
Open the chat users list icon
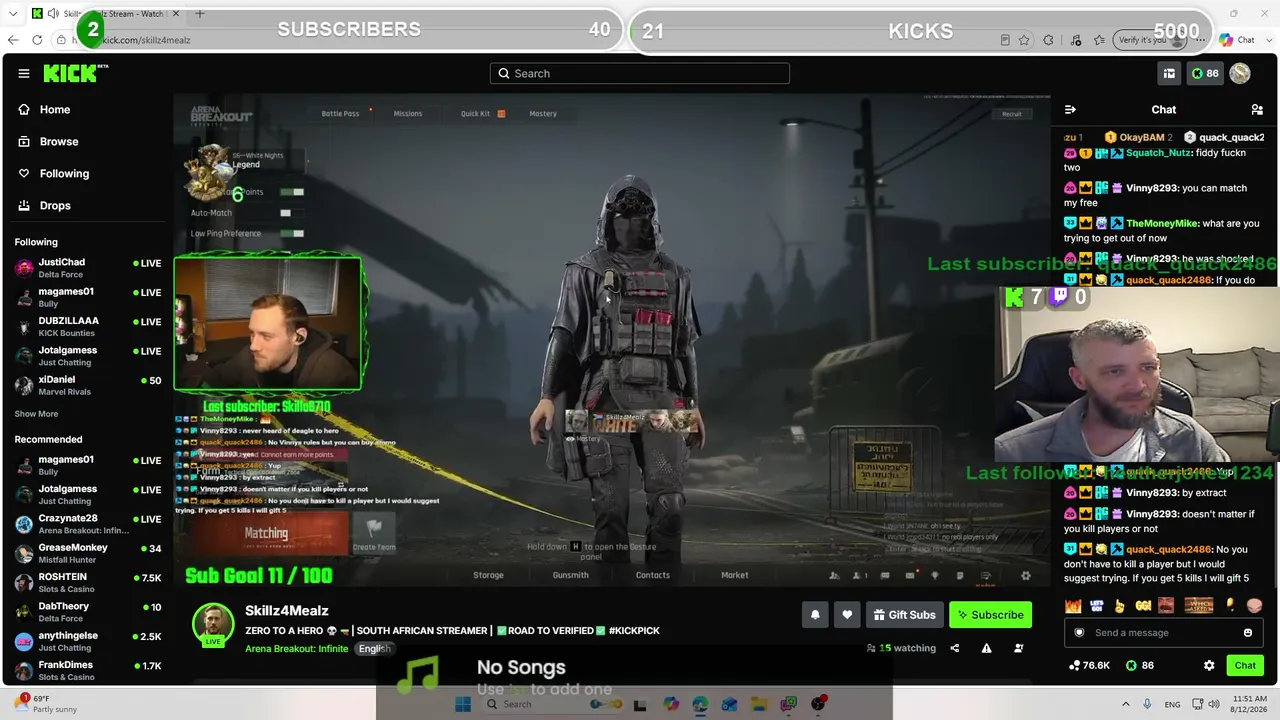tap(1257, 109)
